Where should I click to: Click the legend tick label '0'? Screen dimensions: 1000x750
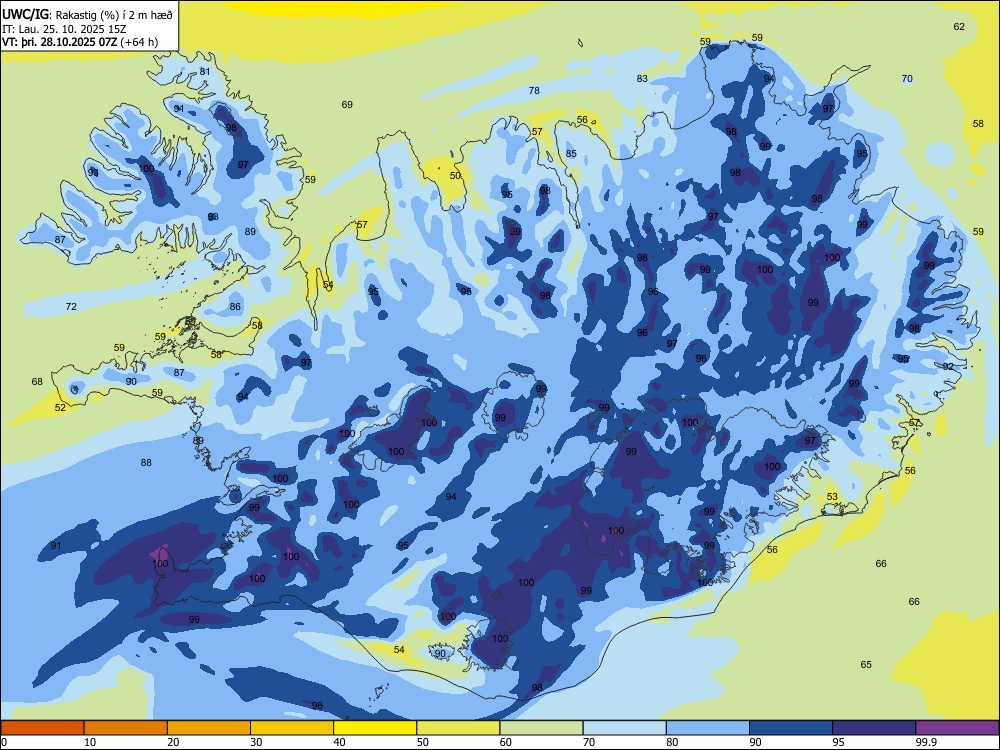click(4, 742)
